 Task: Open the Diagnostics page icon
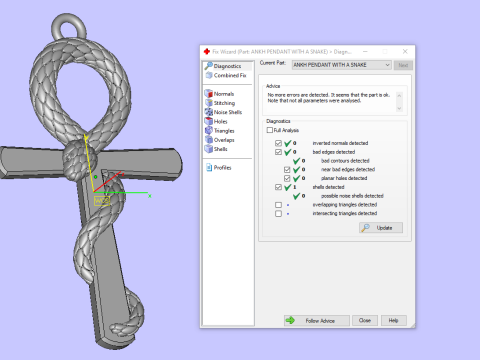click(x=209, y=66)
